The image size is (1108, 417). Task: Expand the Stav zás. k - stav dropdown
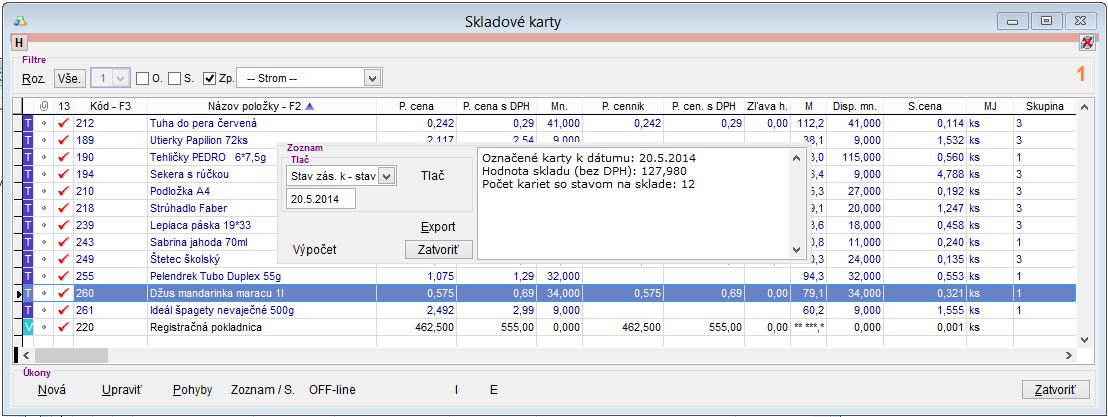click(388, 176)
